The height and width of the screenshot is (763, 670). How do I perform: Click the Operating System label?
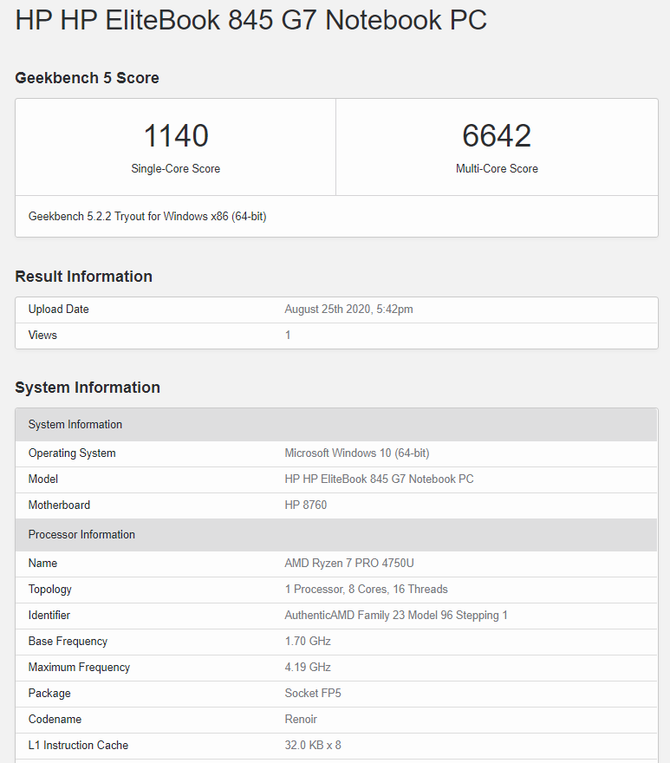click(x=72, y=453)
